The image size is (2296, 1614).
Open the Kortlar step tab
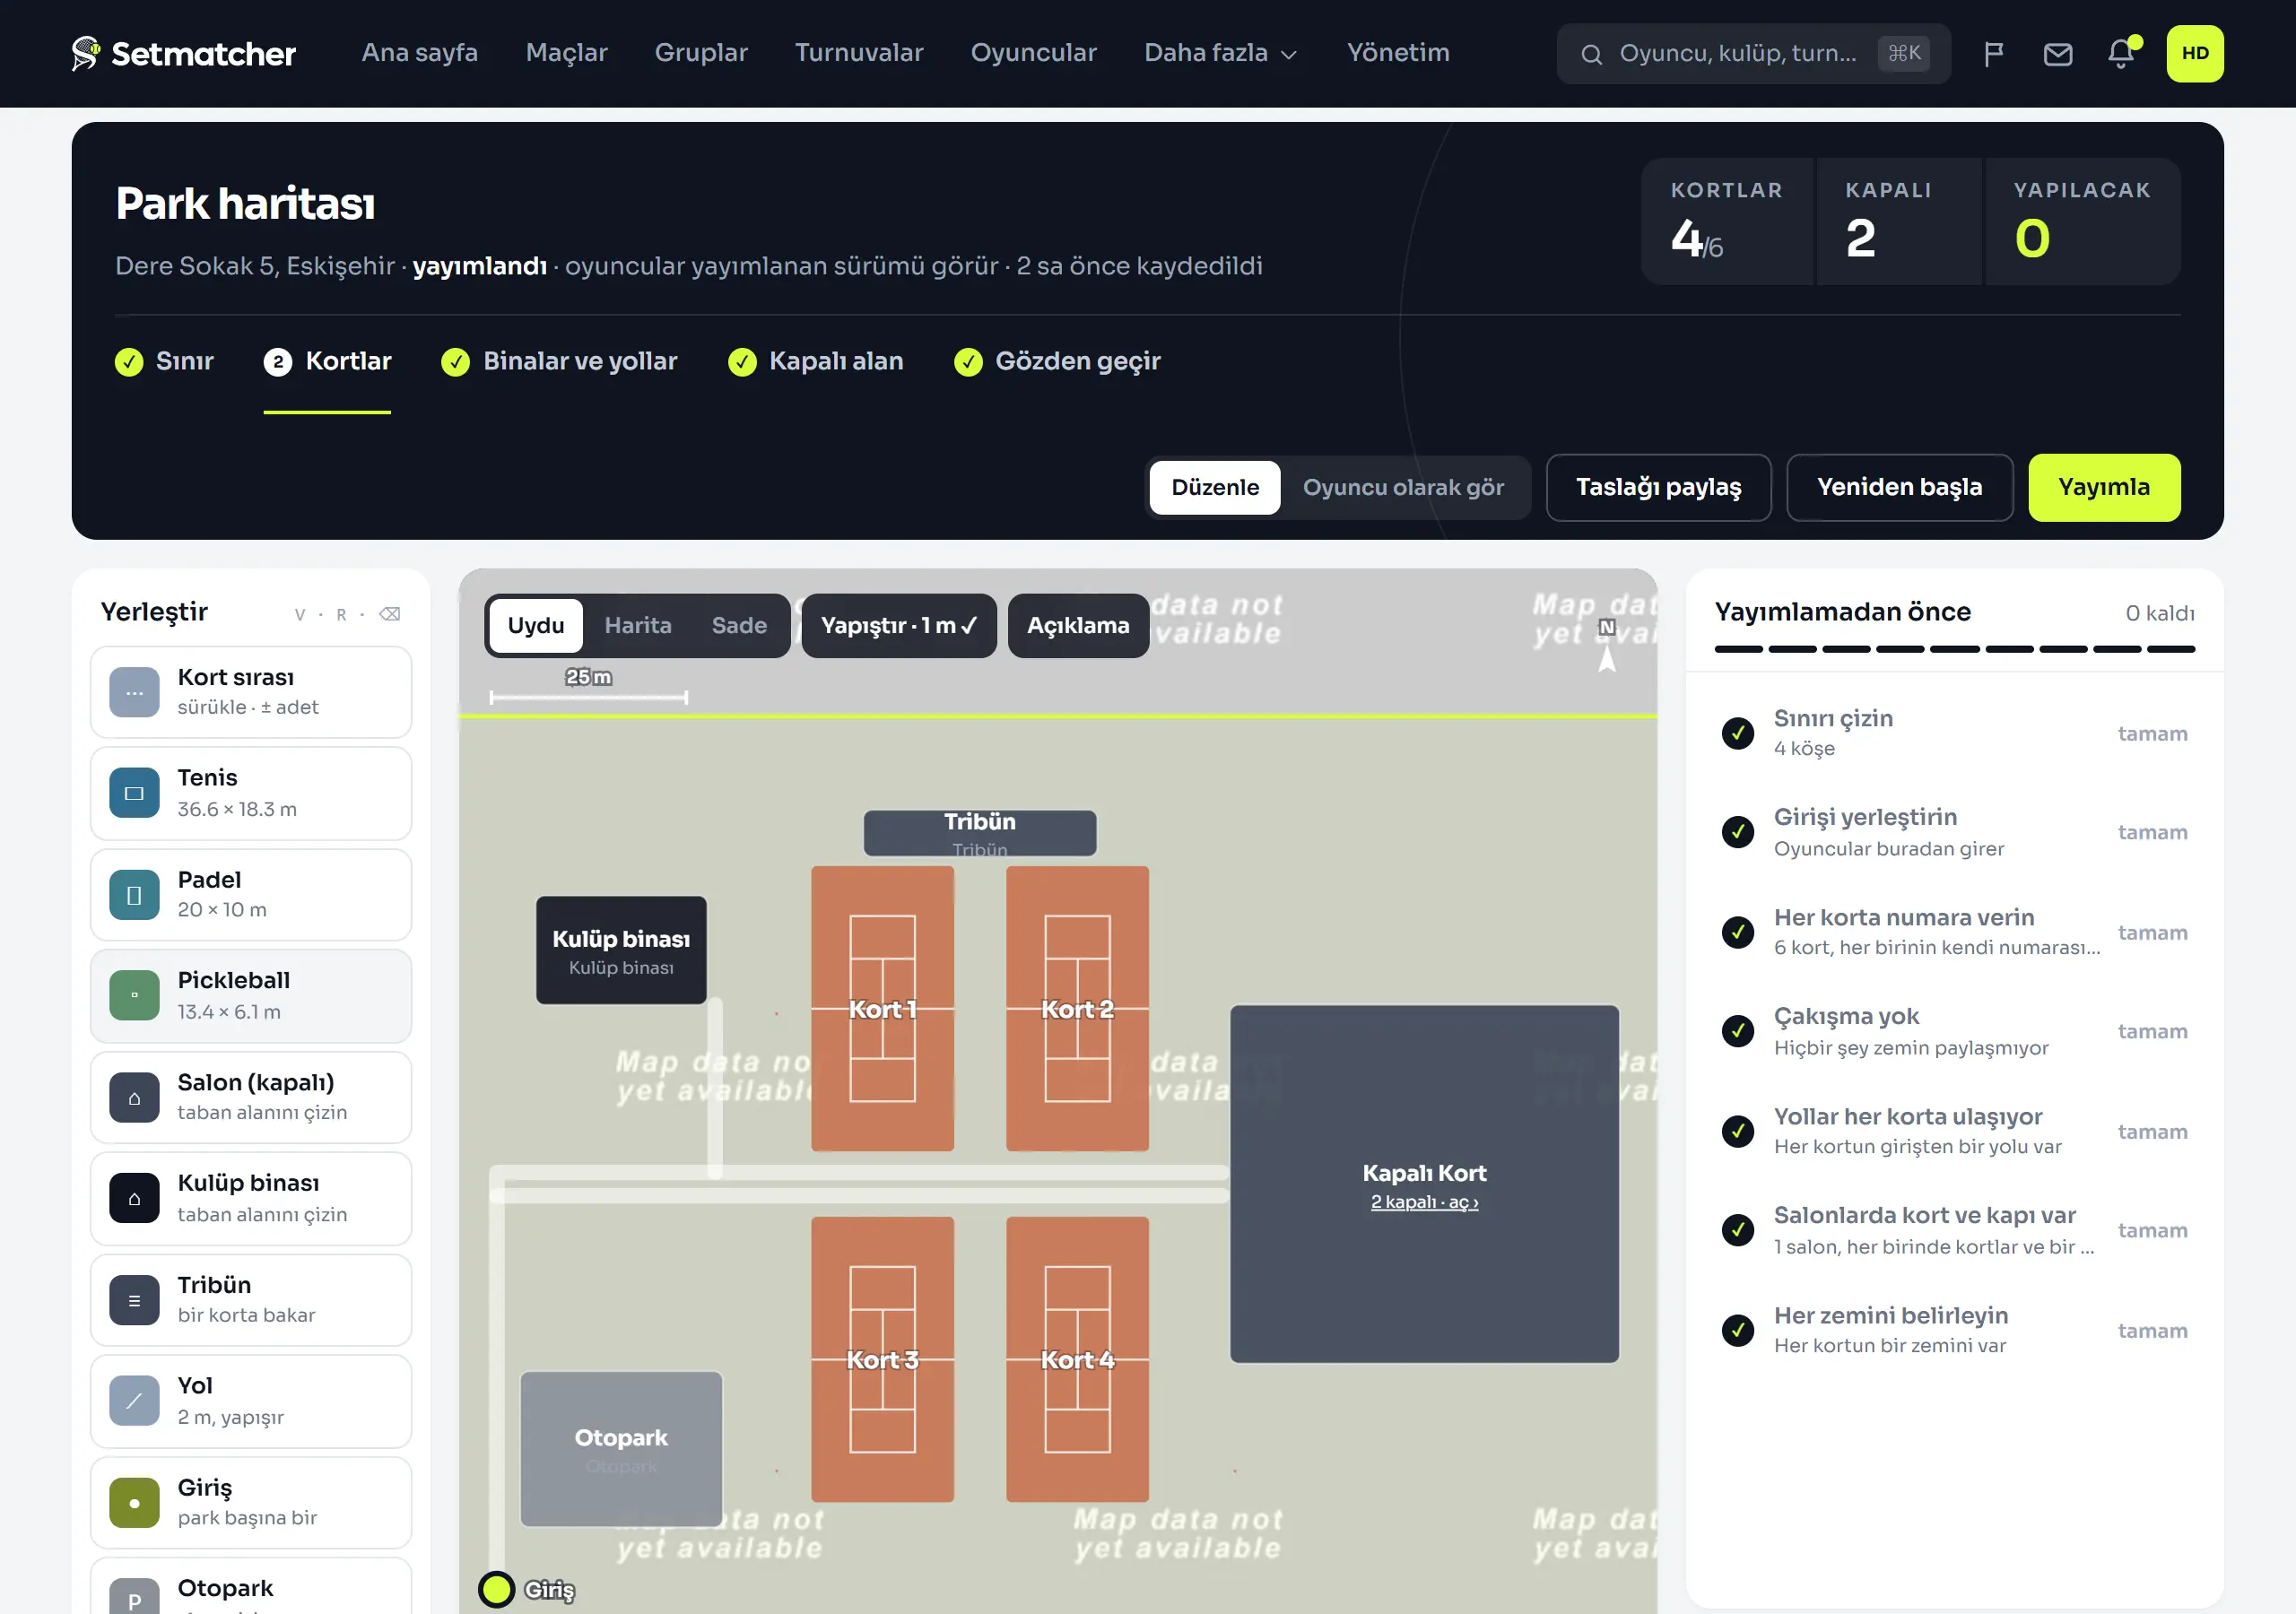click(327, 361)
